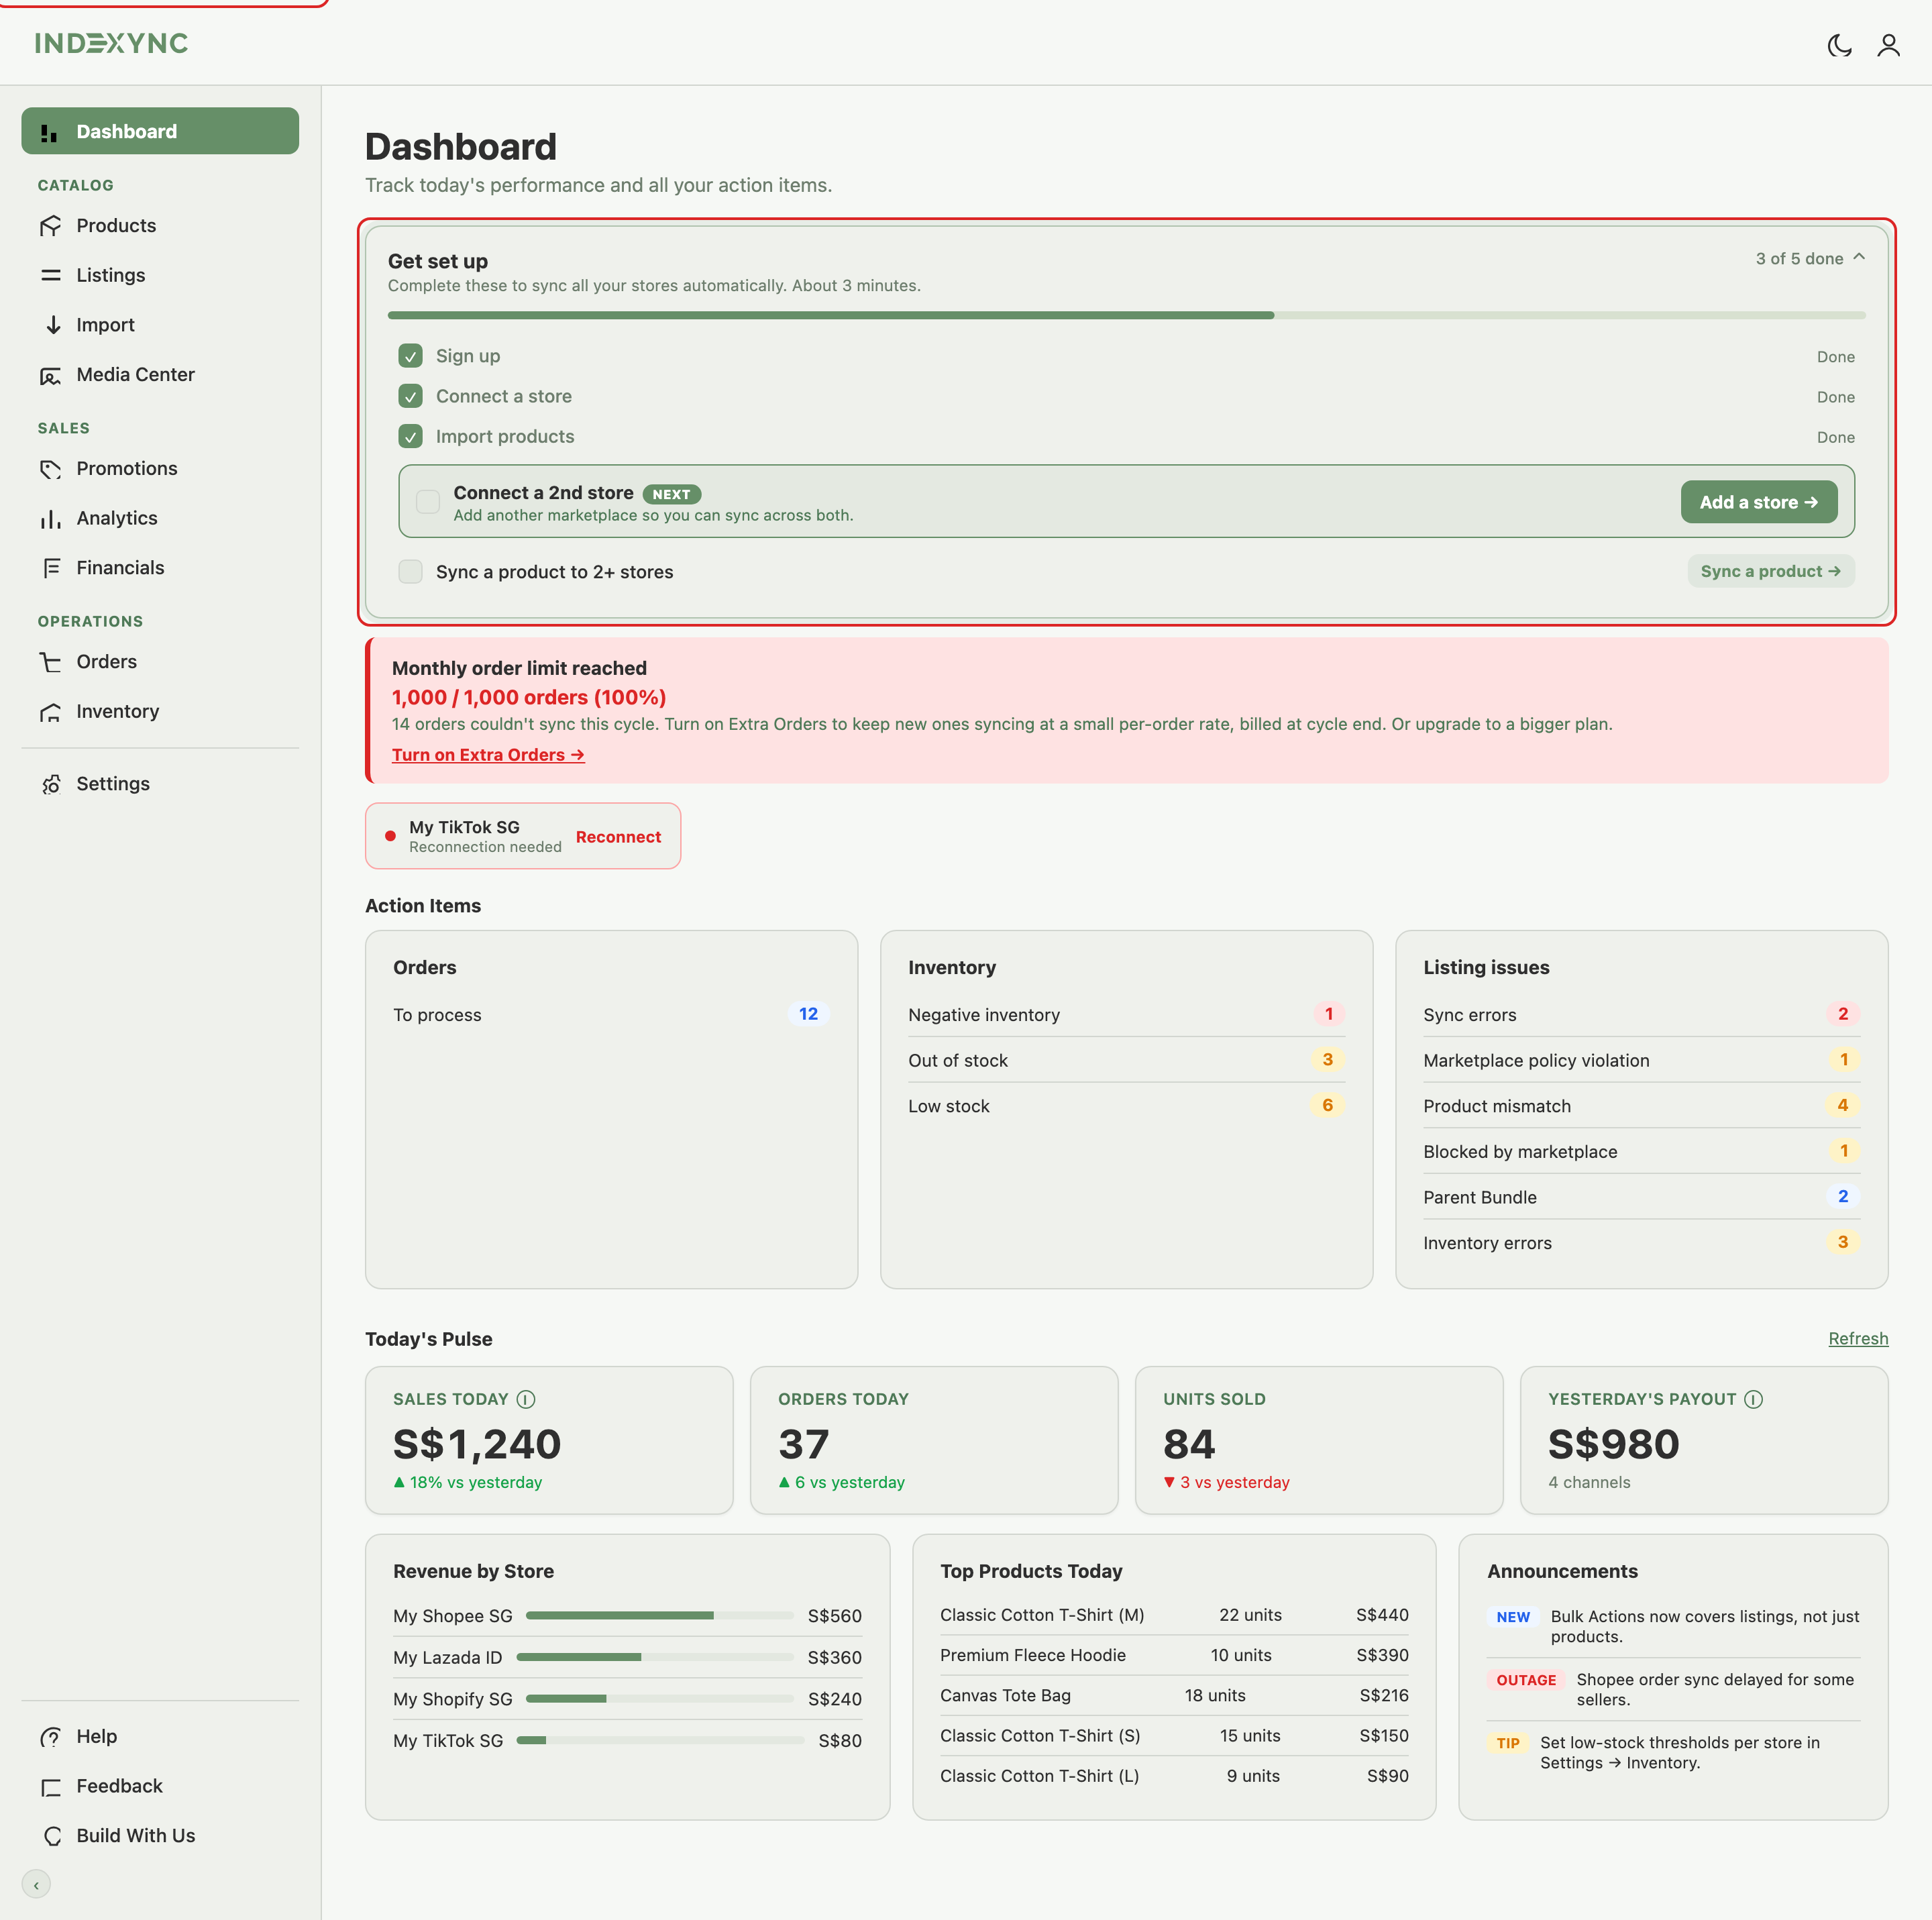The image size is (1932, 1920).
Task: Open Listings in the sidebar
Action: [x=160, y=275]
